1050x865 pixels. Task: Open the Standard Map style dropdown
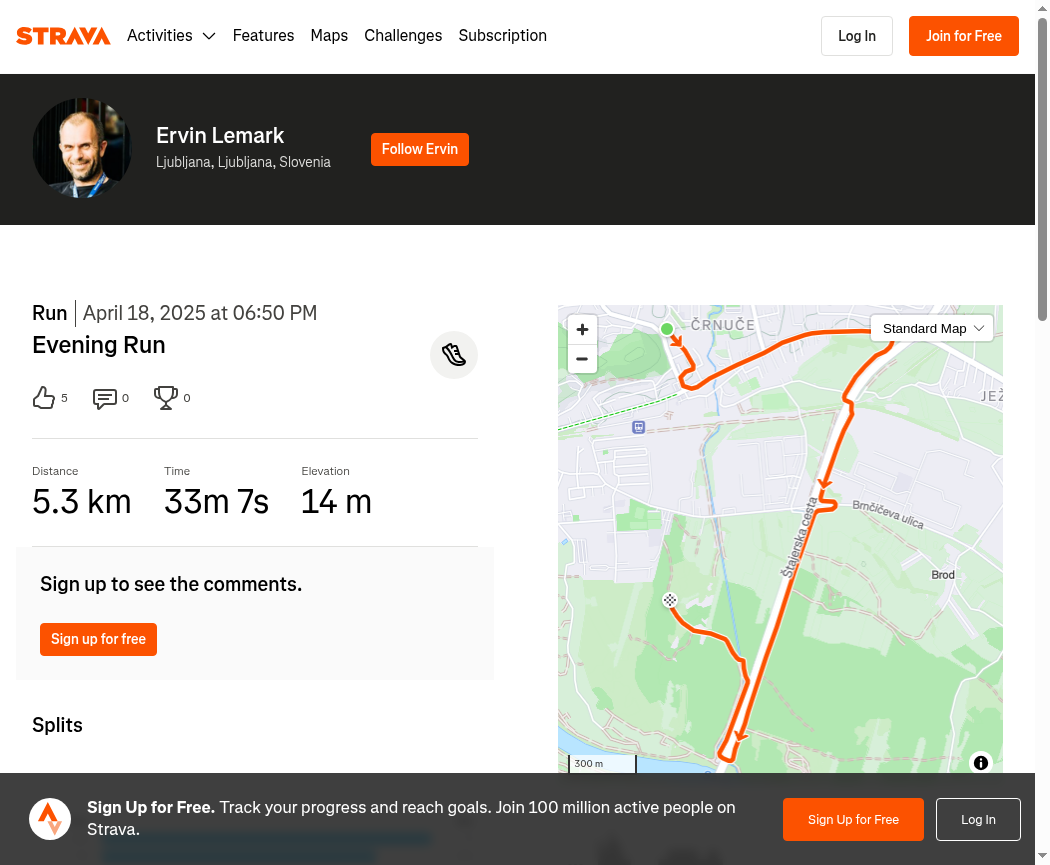[932, 329]
